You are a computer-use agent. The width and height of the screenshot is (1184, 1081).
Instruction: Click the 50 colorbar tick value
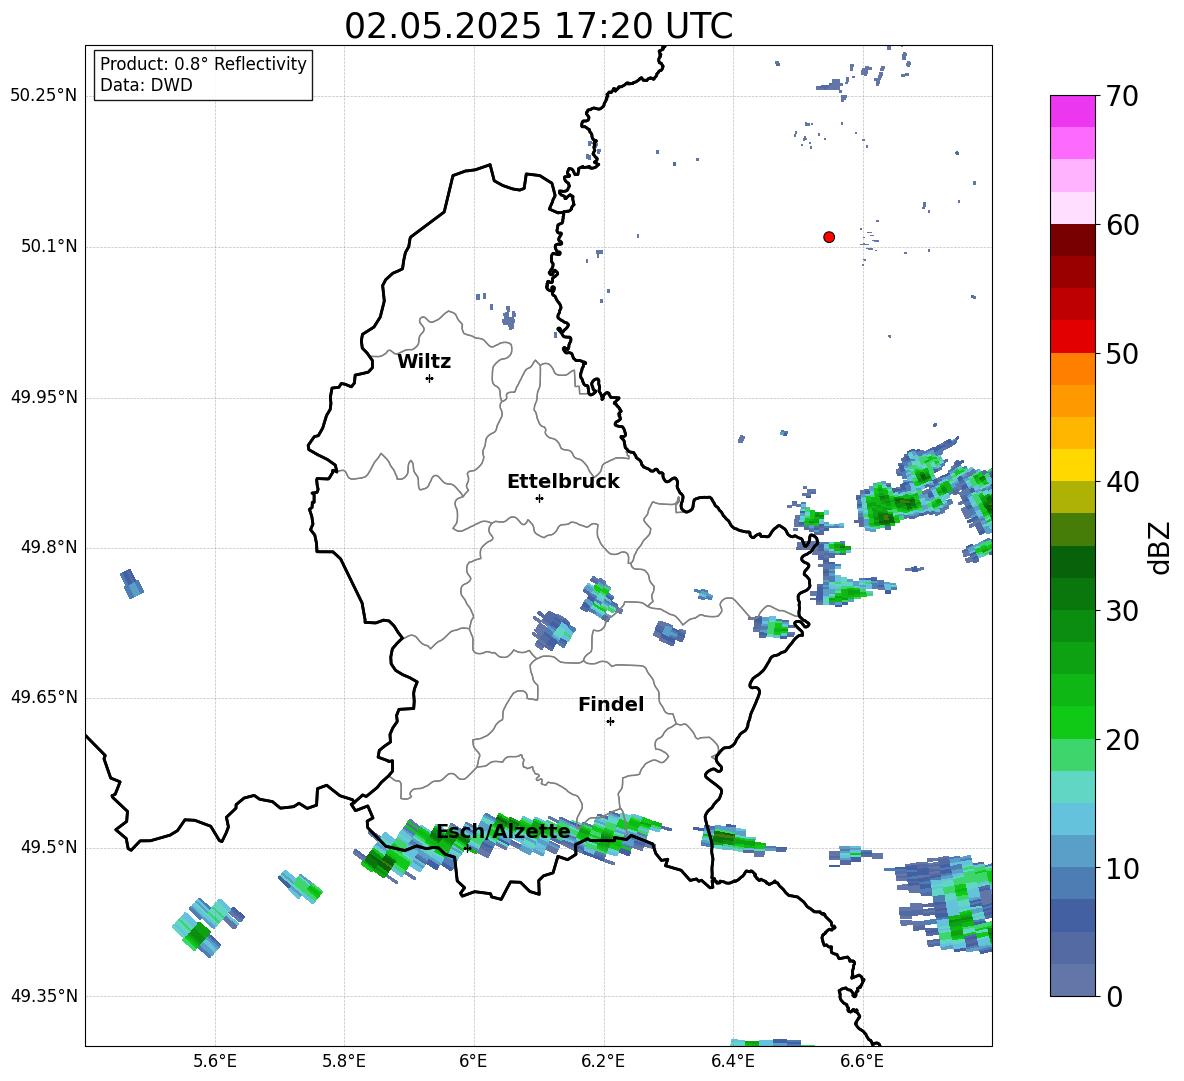pyautogui.click(x=1122, y=353)
